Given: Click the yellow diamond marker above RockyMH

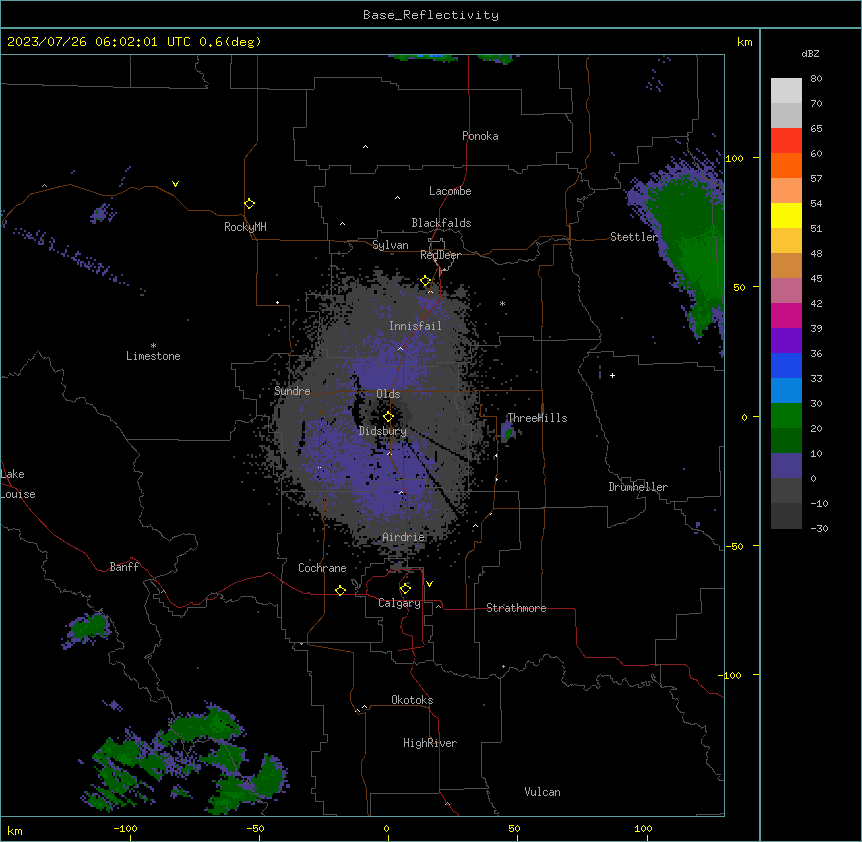Looking at the screenshot, I should [249, 203].
